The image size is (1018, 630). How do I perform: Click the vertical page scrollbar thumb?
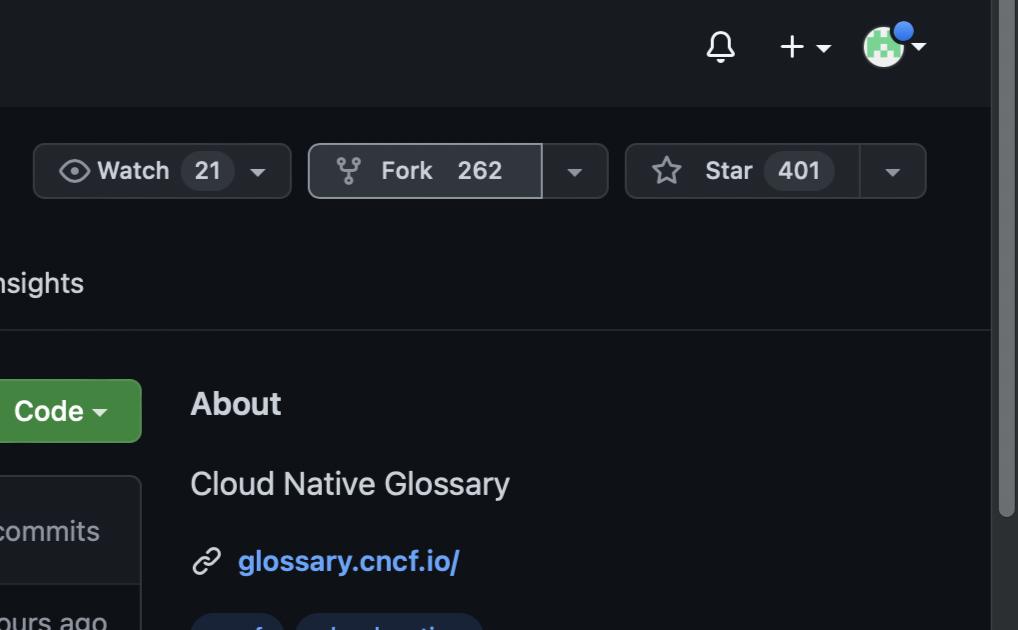coord(1006,258)
